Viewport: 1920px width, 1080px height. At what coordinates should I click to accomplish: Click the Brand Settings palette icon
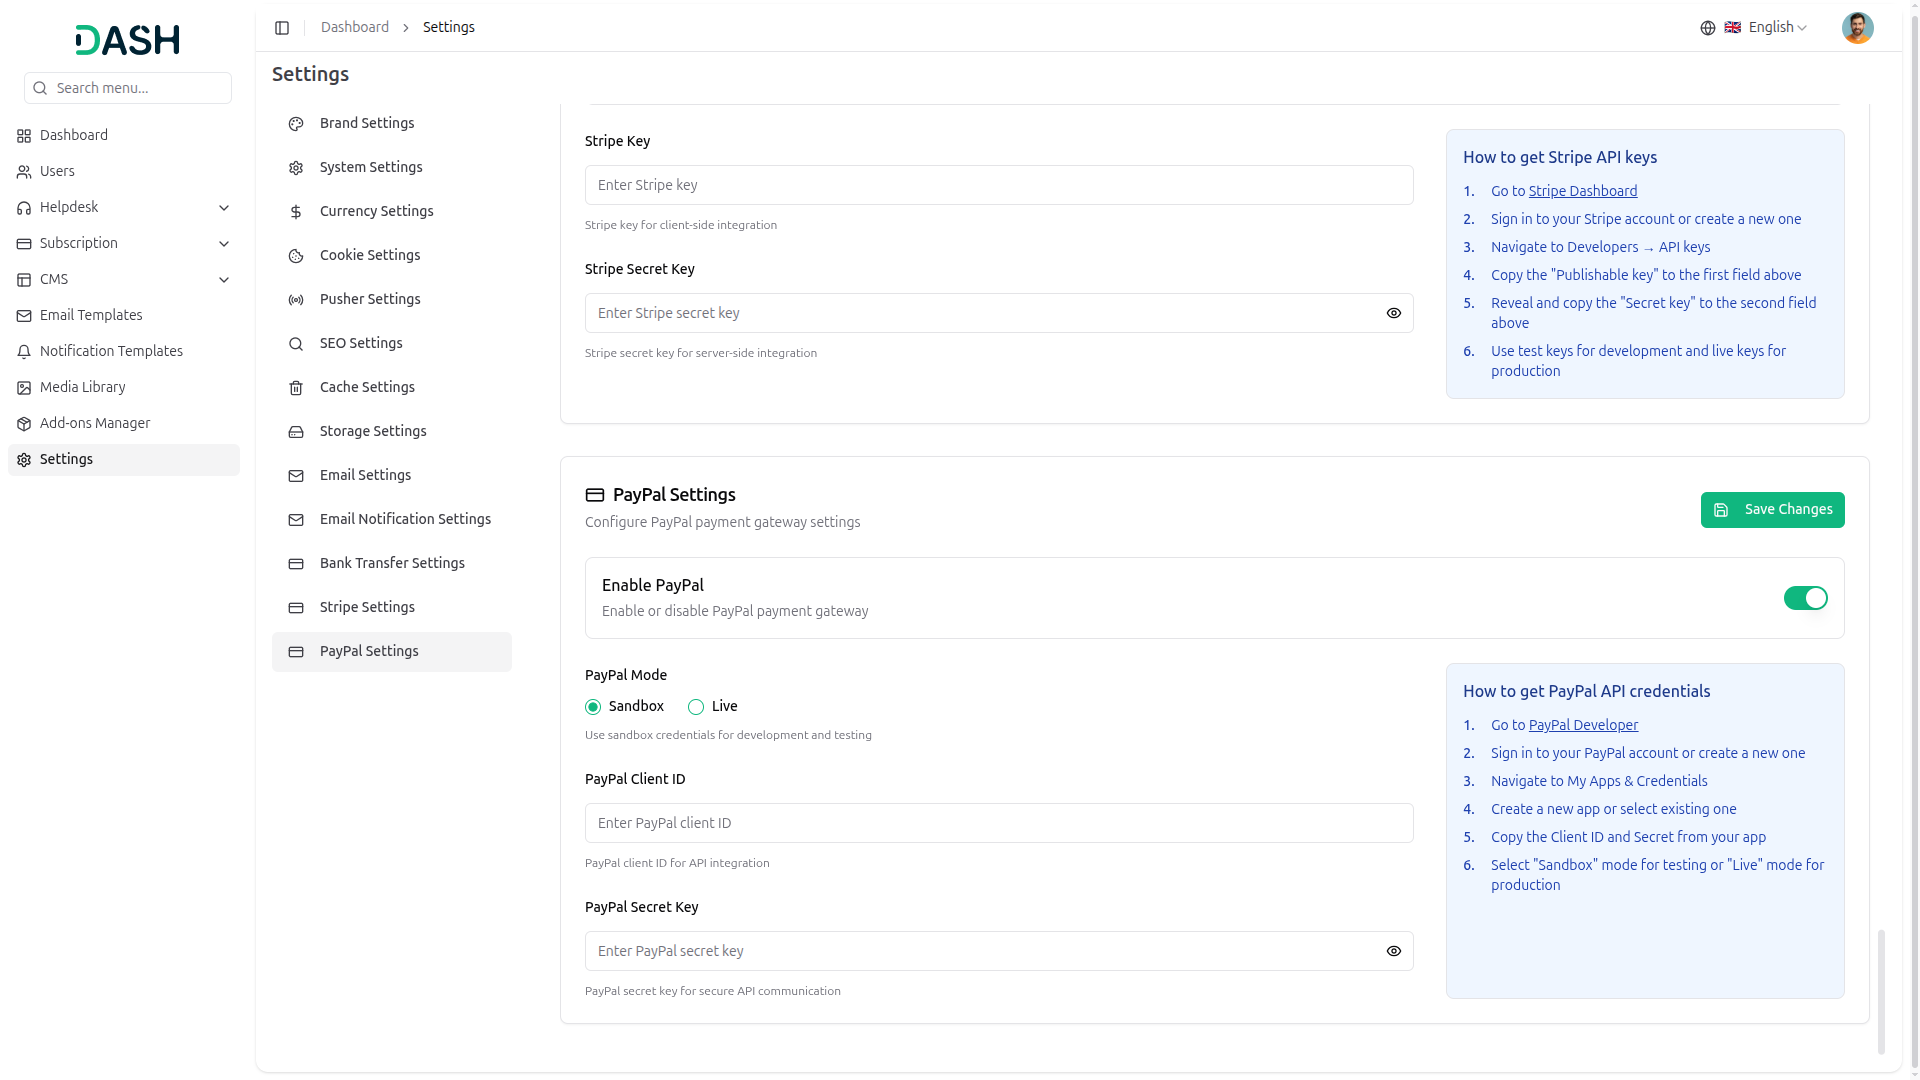(x=296, y=124)
